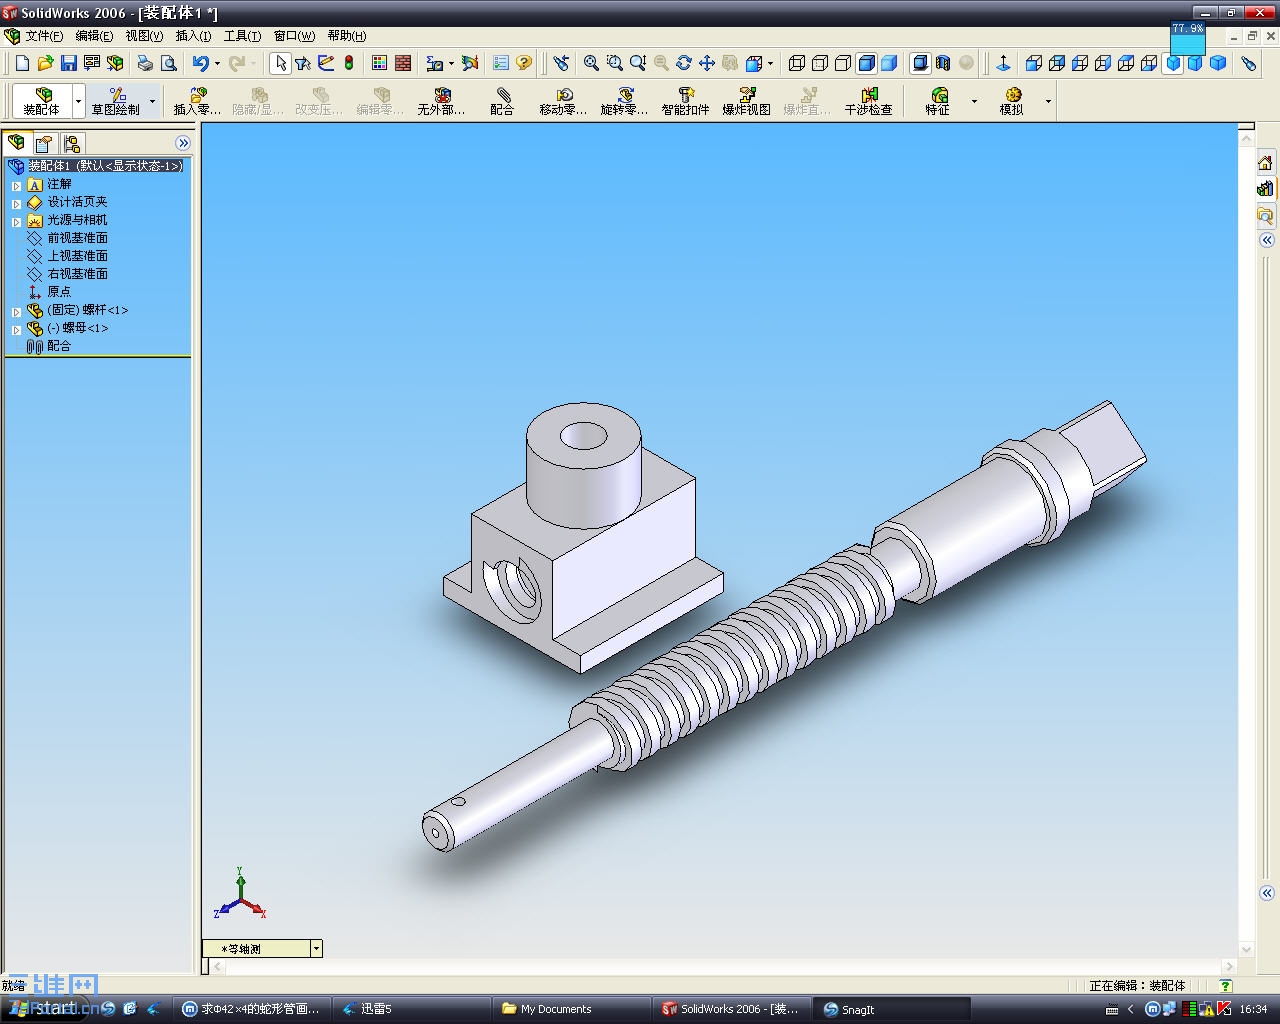Toggle Shaded With Edges display mode

point(866,63)
